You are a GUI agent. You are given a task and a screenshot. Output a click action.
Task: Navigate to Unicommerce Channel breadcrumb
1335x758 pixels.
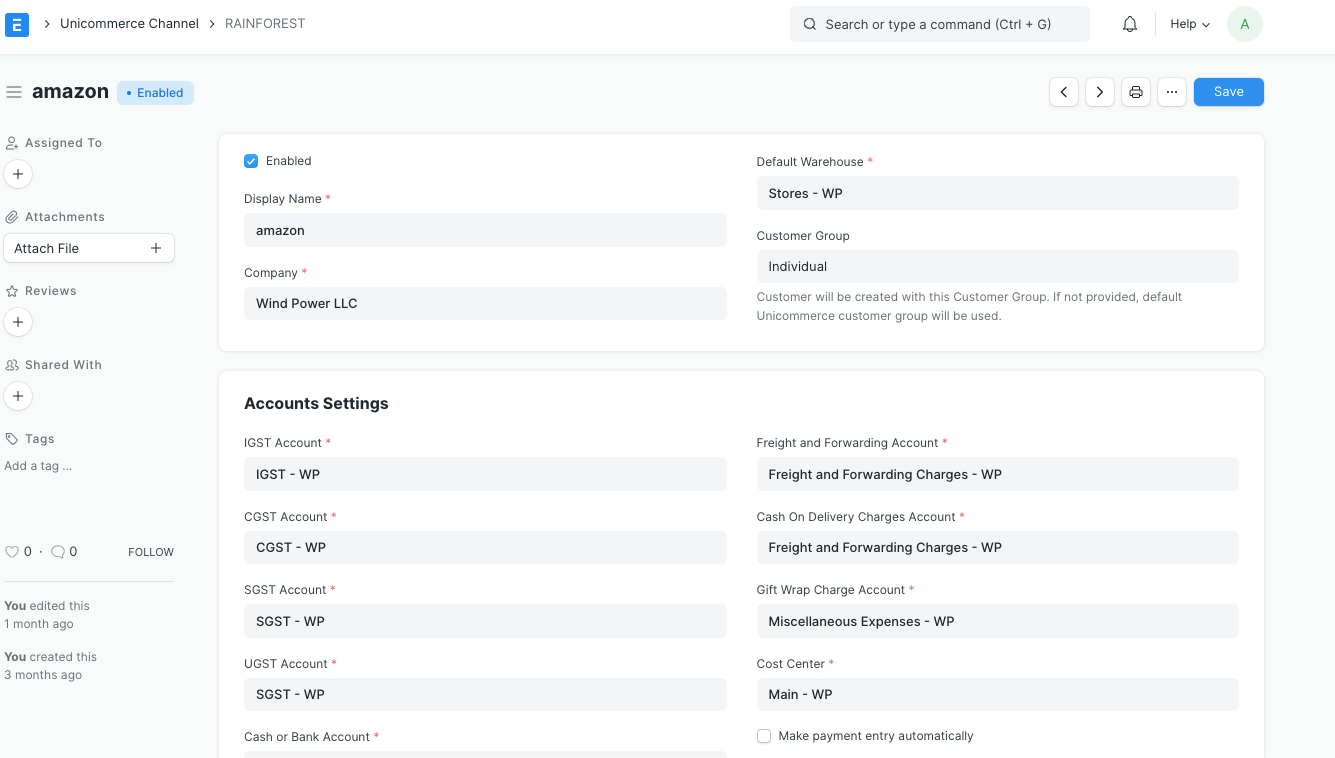(129, 22)
